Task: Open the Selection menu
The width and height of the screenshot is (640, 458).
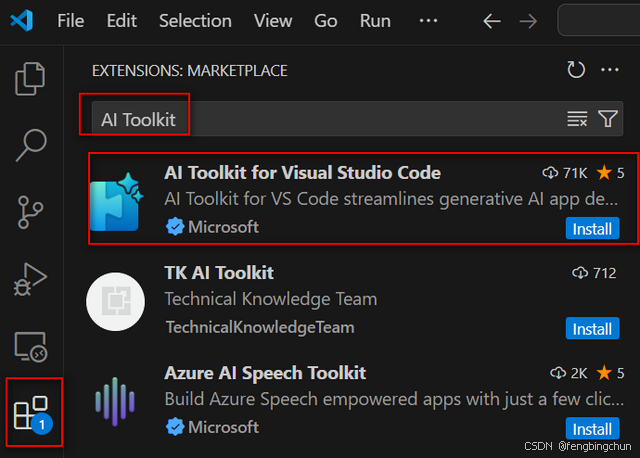Action: 195,21
